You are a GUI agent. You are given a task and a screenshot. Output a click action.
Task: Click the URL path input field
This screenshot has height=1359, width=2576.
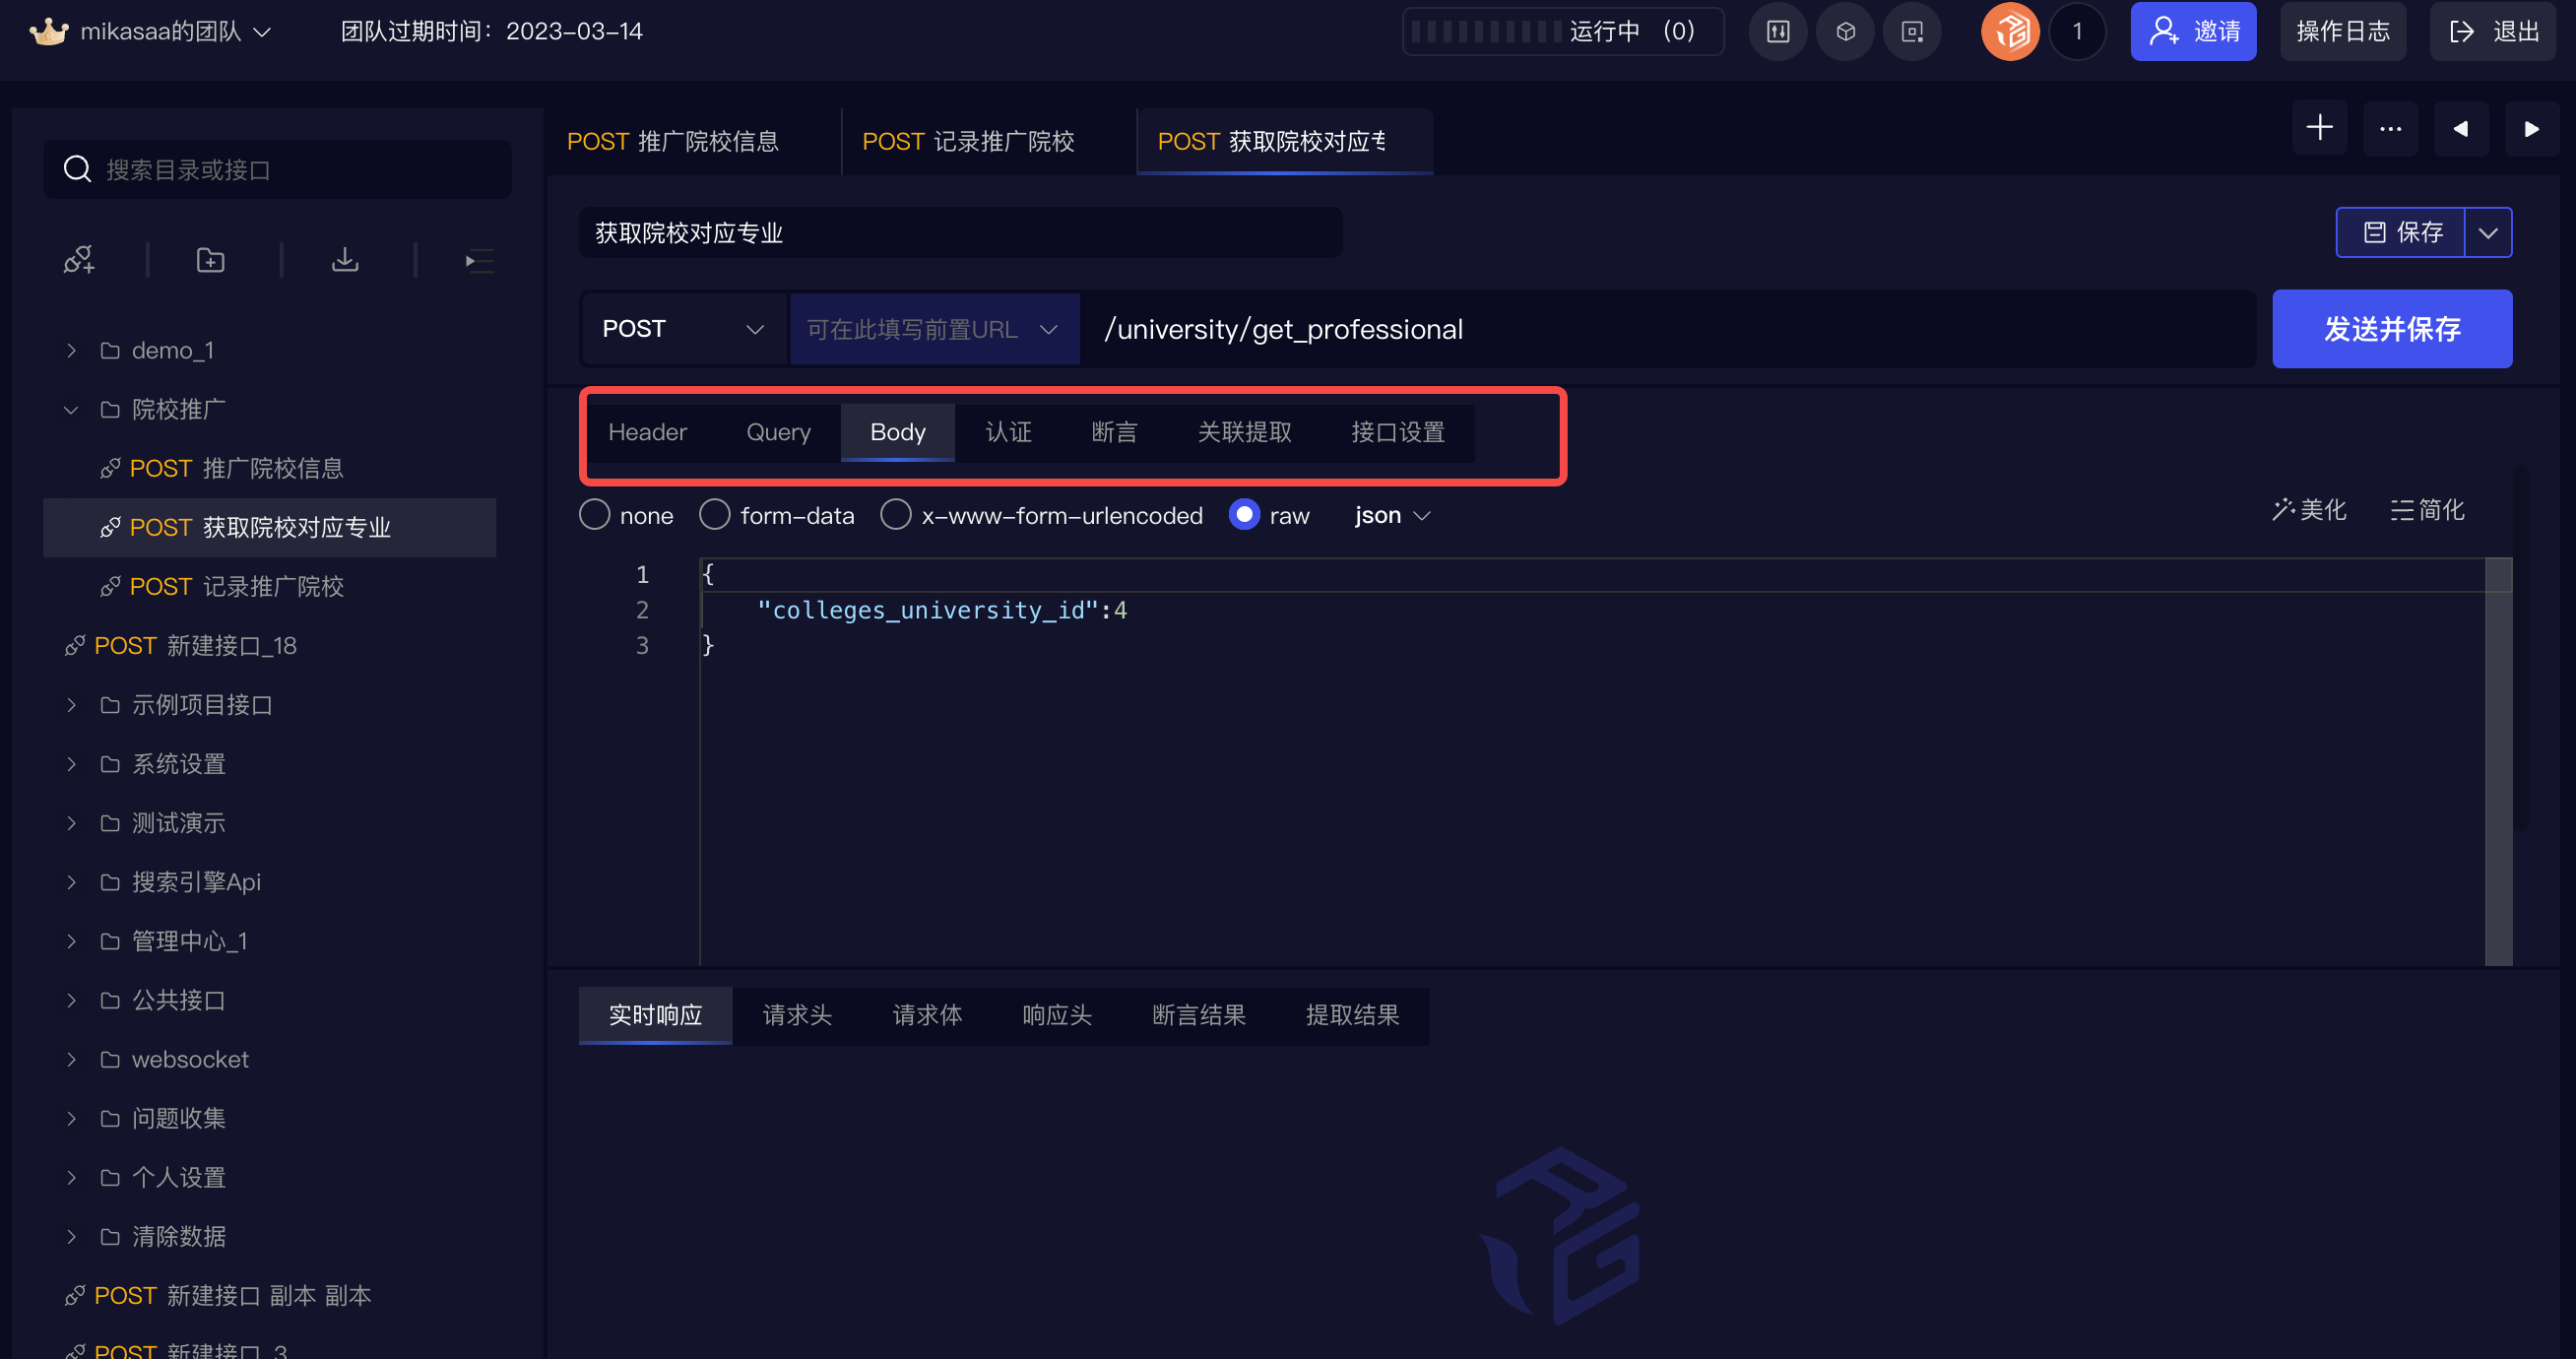pos(1668,329)
